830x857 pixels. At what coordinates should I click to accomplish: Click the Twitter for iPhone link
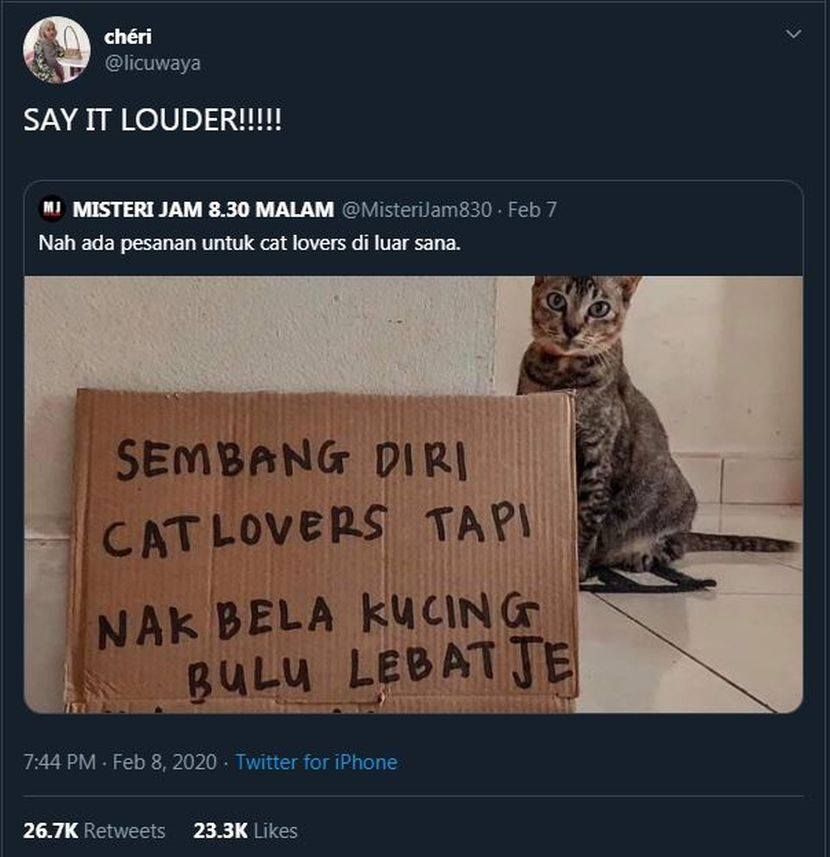[316, 762]
